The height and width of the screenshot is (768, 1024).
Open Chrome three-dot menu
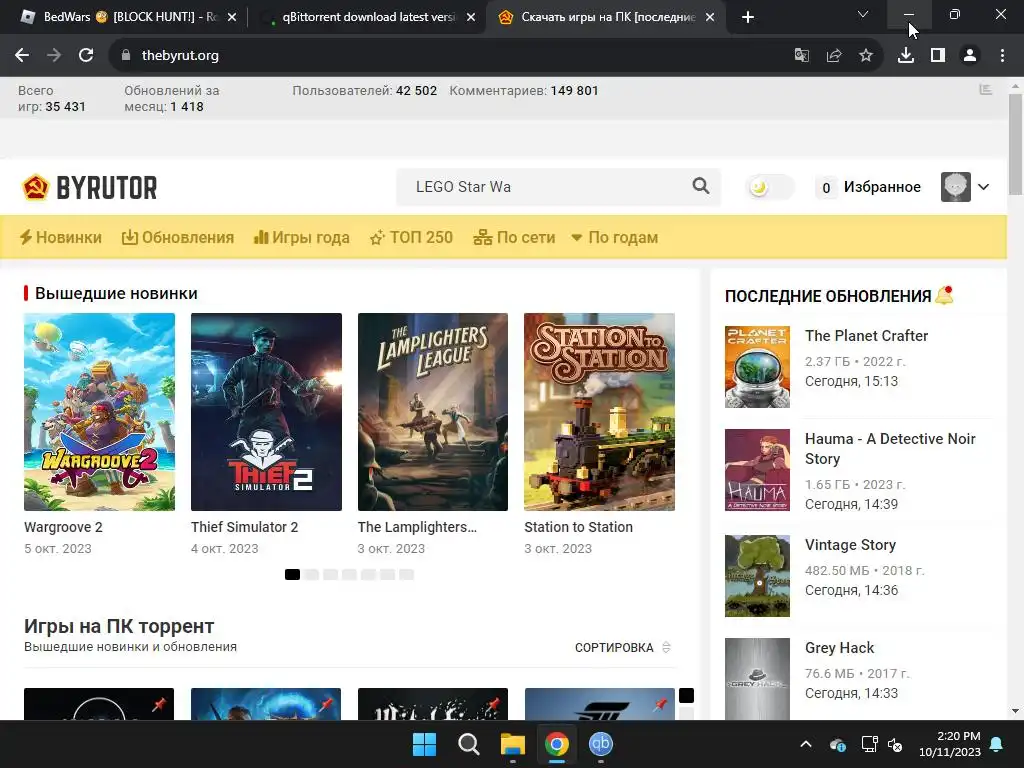click(x=1002, y=56)
